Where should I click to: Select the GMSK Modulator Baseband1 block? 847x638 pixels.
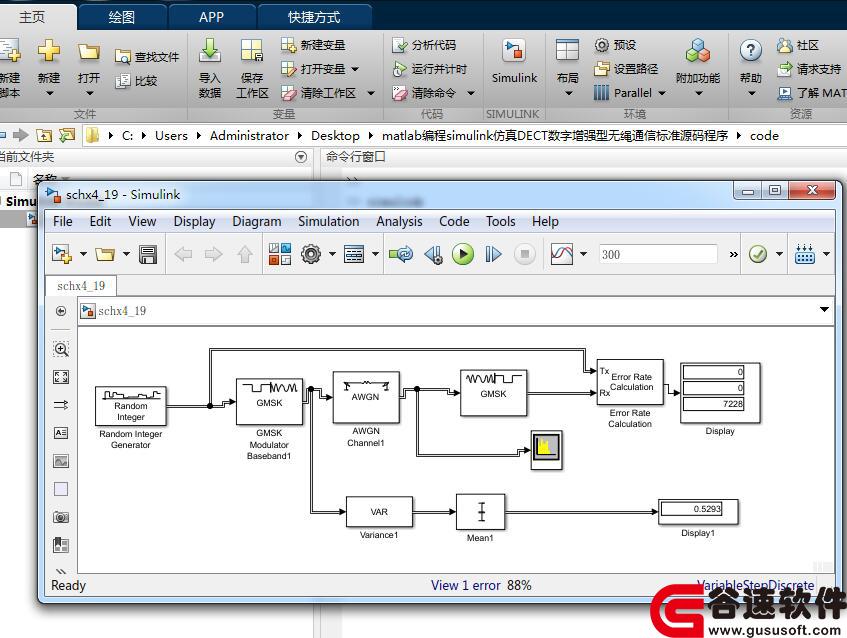(269, 401)
